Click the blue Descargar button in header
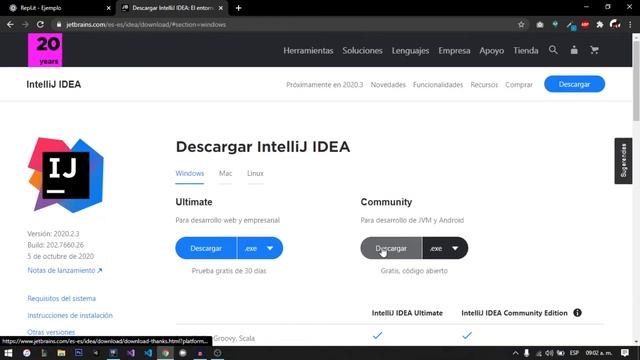The image size is (640, 360). [x=574, y=84]
